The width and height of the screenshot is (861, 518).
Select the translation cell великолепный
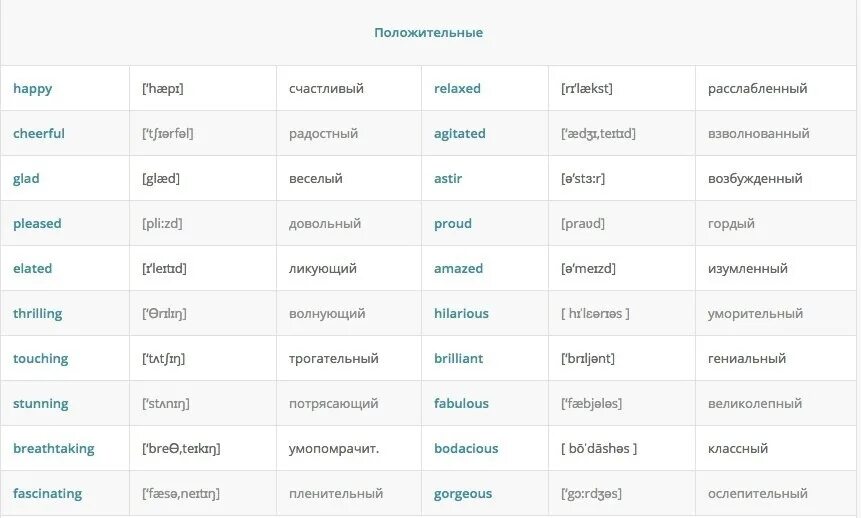(x=755, y=404)
